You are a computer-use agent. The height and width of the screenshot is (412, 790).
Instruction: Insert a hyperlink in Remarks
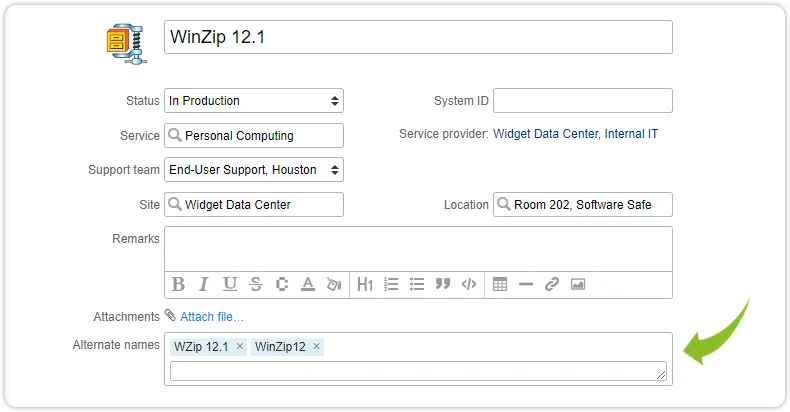[x=552, y=285]
